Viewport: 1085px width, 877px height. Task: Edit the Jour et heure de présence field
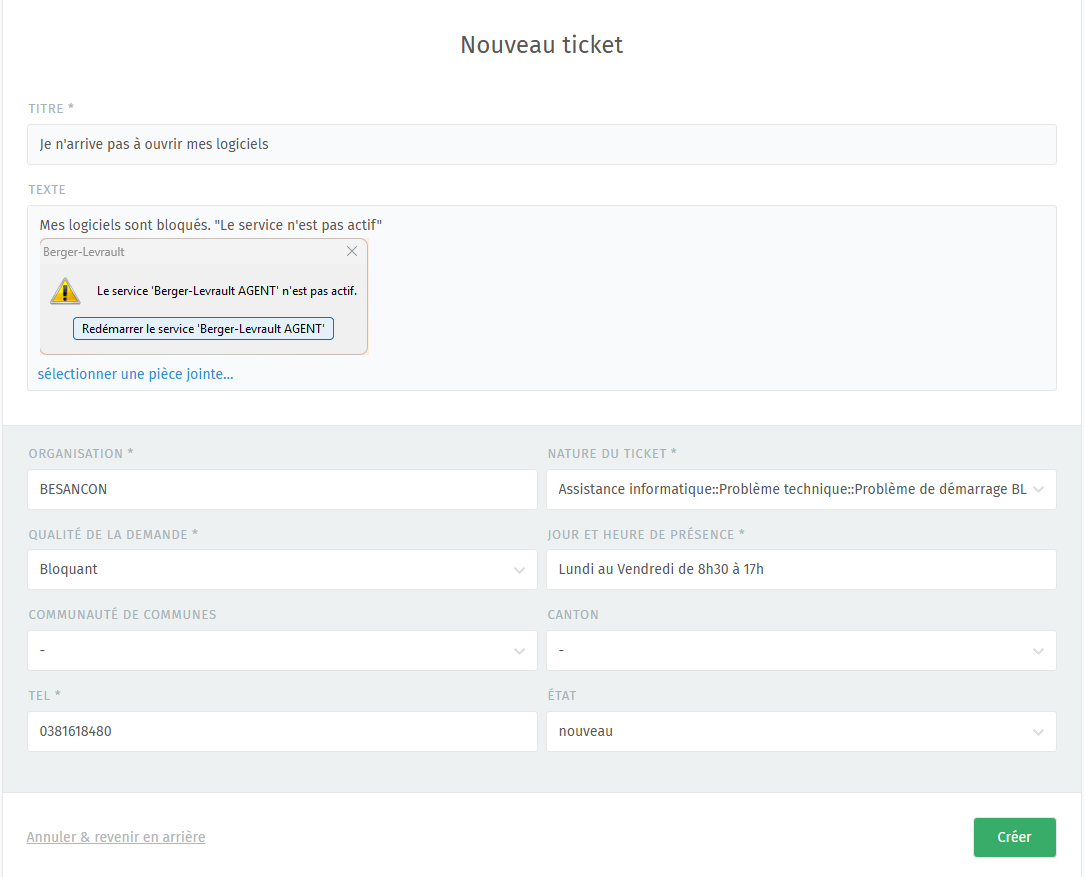pos(801,570)
